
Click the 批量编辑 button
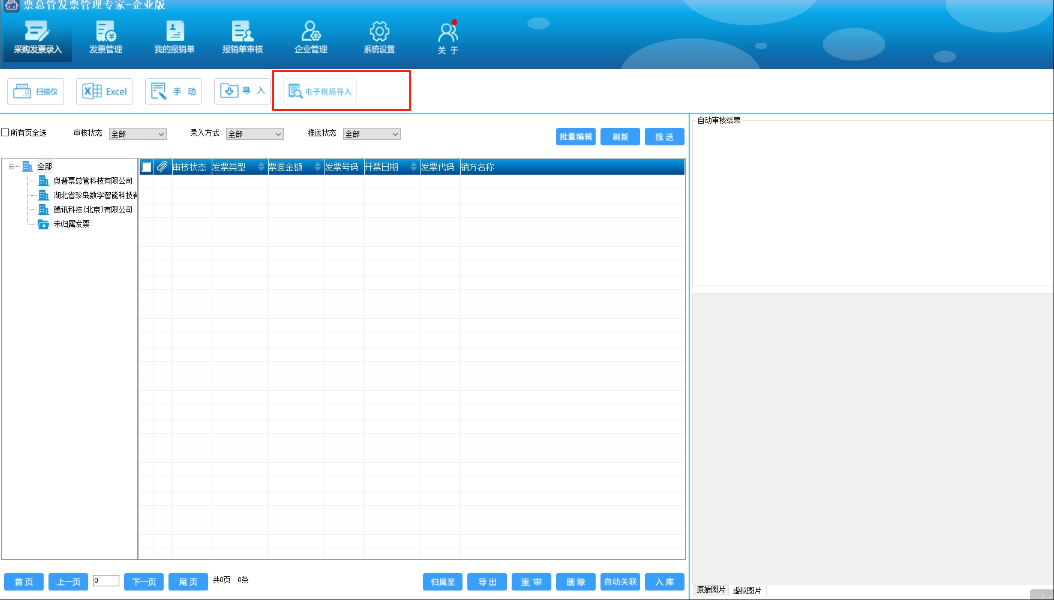pos(575,137)
